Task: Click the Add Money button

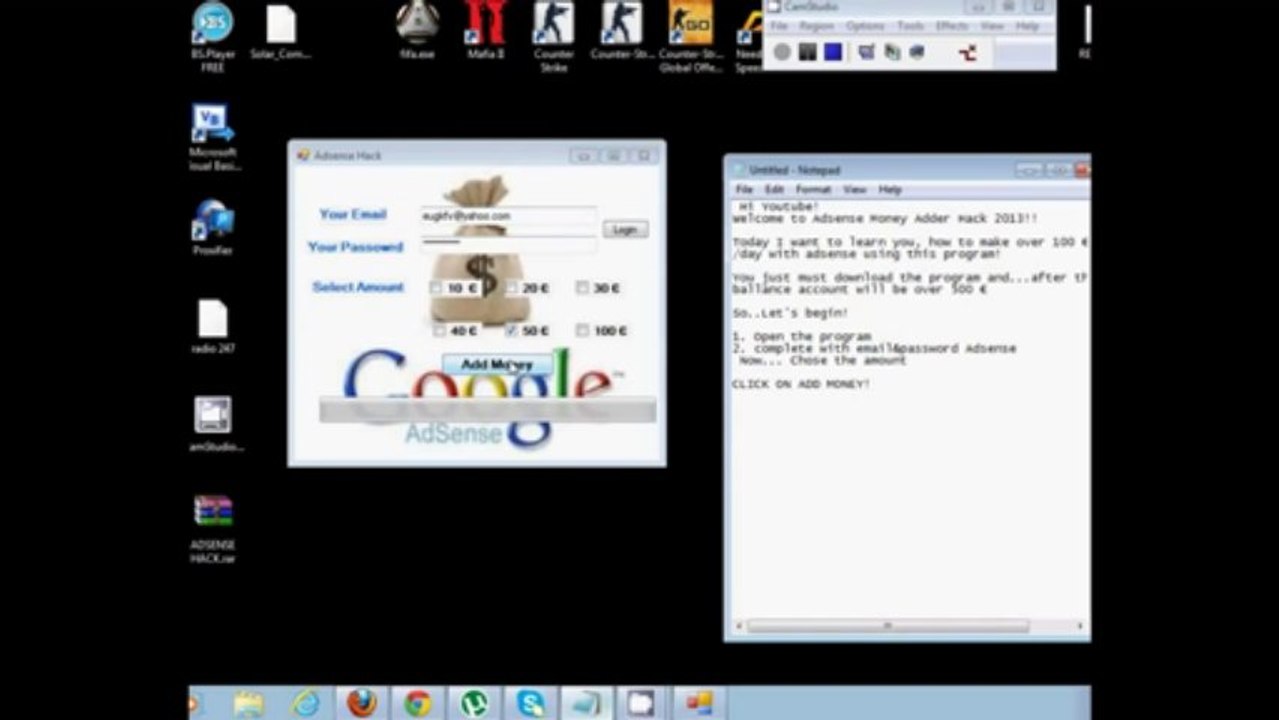Action: click(x=497, y=365)
